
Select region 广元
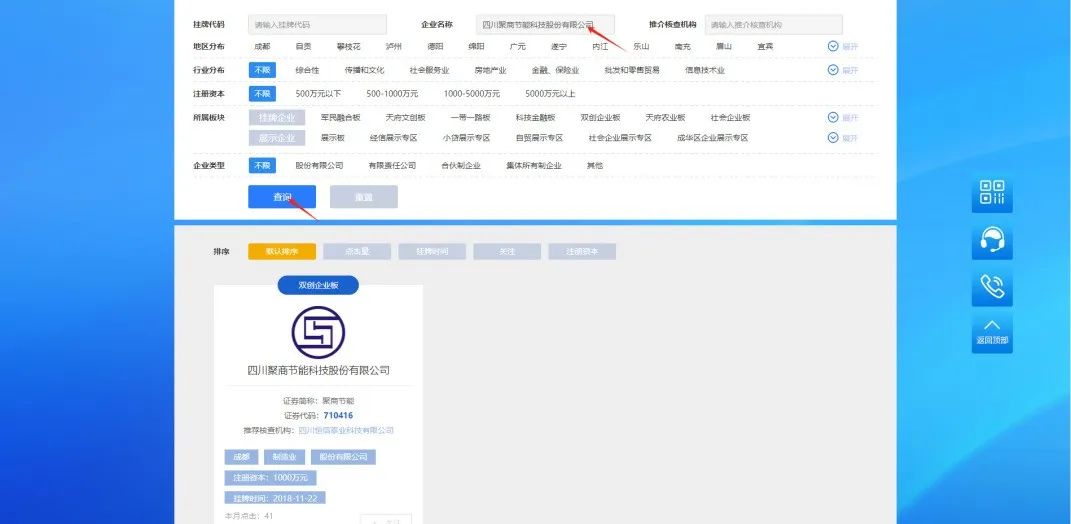[518, 46]
